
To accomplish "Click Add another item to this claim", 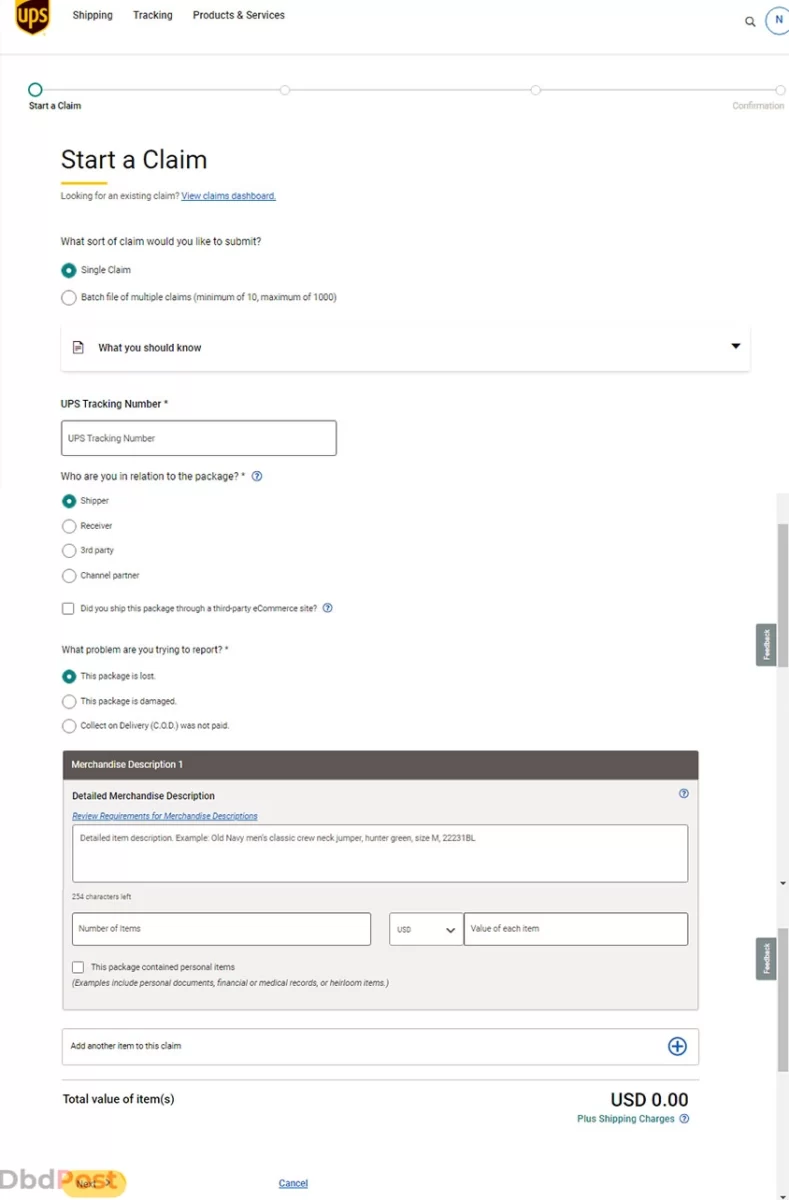I will point(380,1046).
